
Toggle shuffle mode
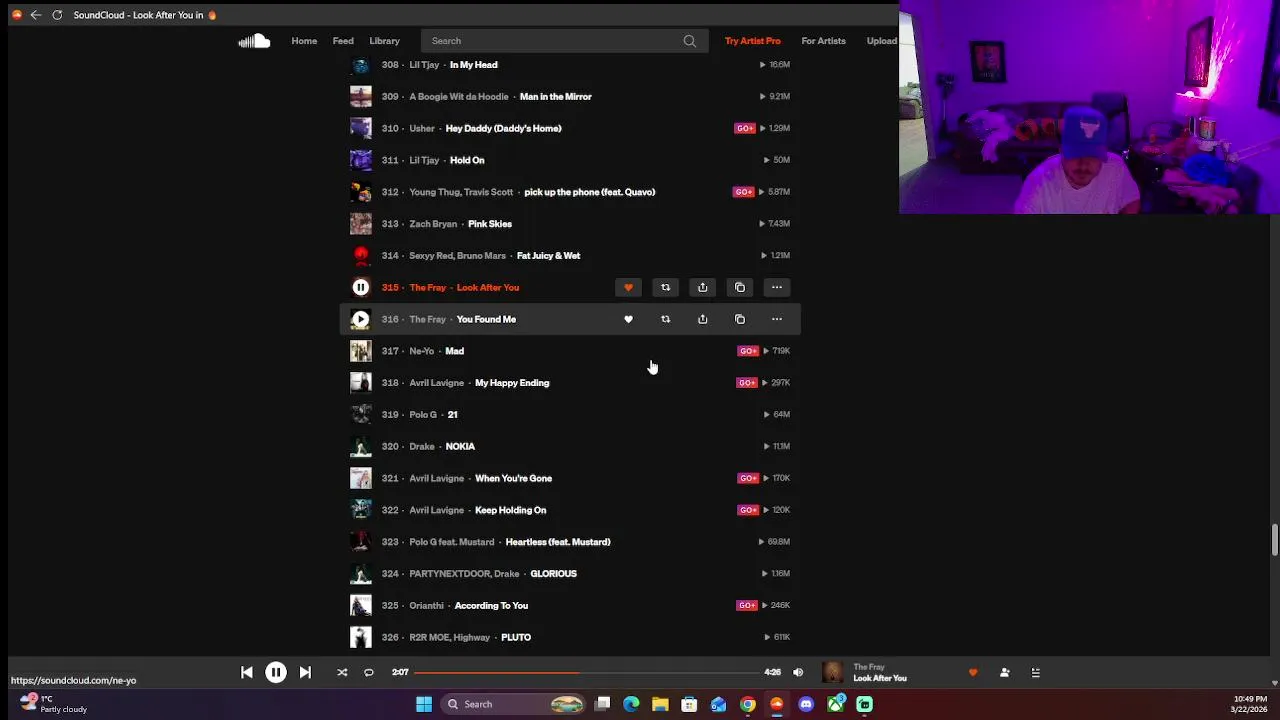342,673
